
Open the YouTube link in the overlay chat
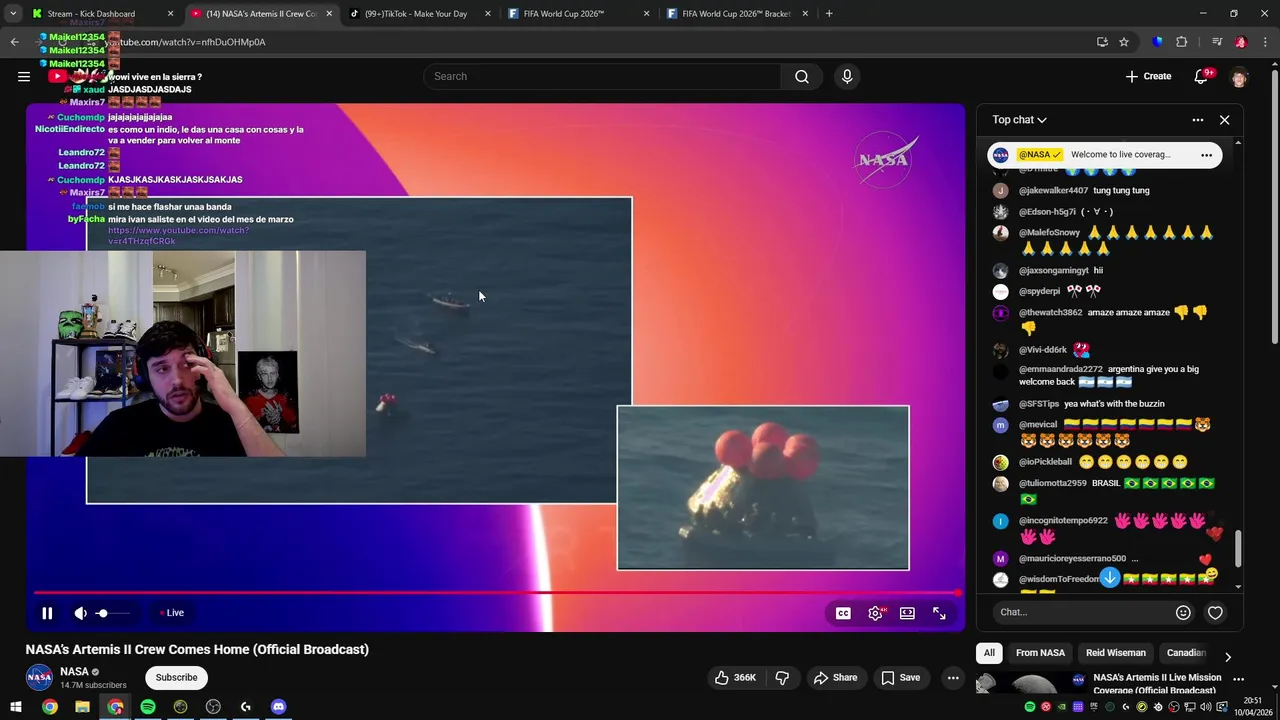178,236
